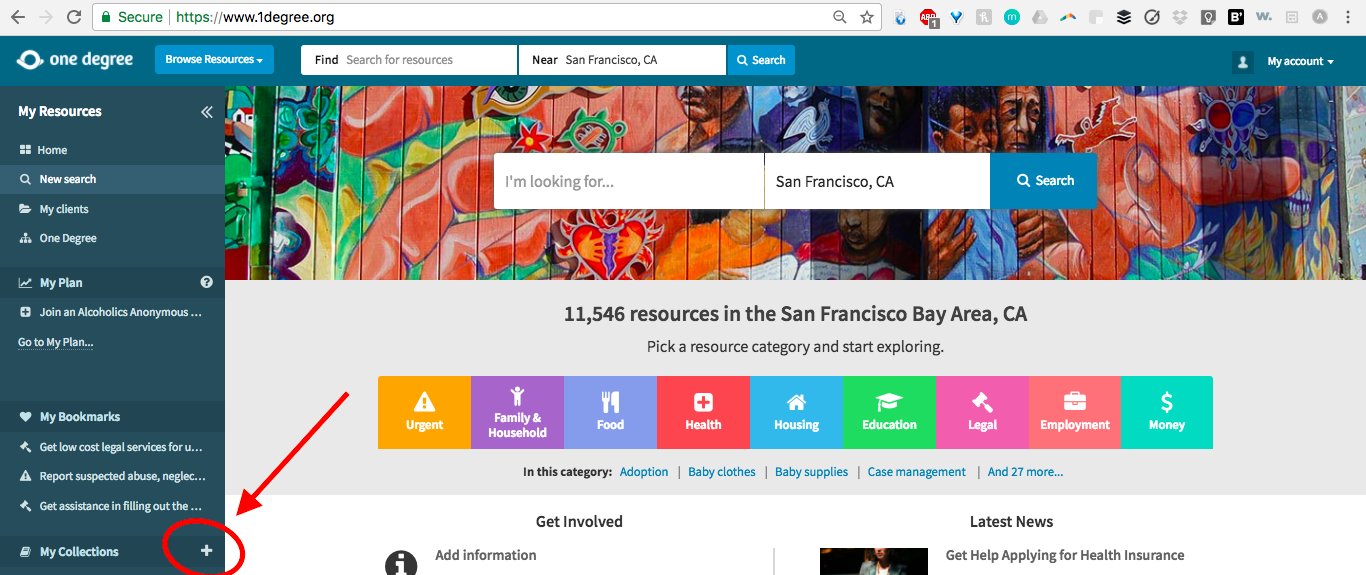Open the Baby clothes subcategory link
Viewport: 1366px width, 575px height.
(x=722, y=472)
